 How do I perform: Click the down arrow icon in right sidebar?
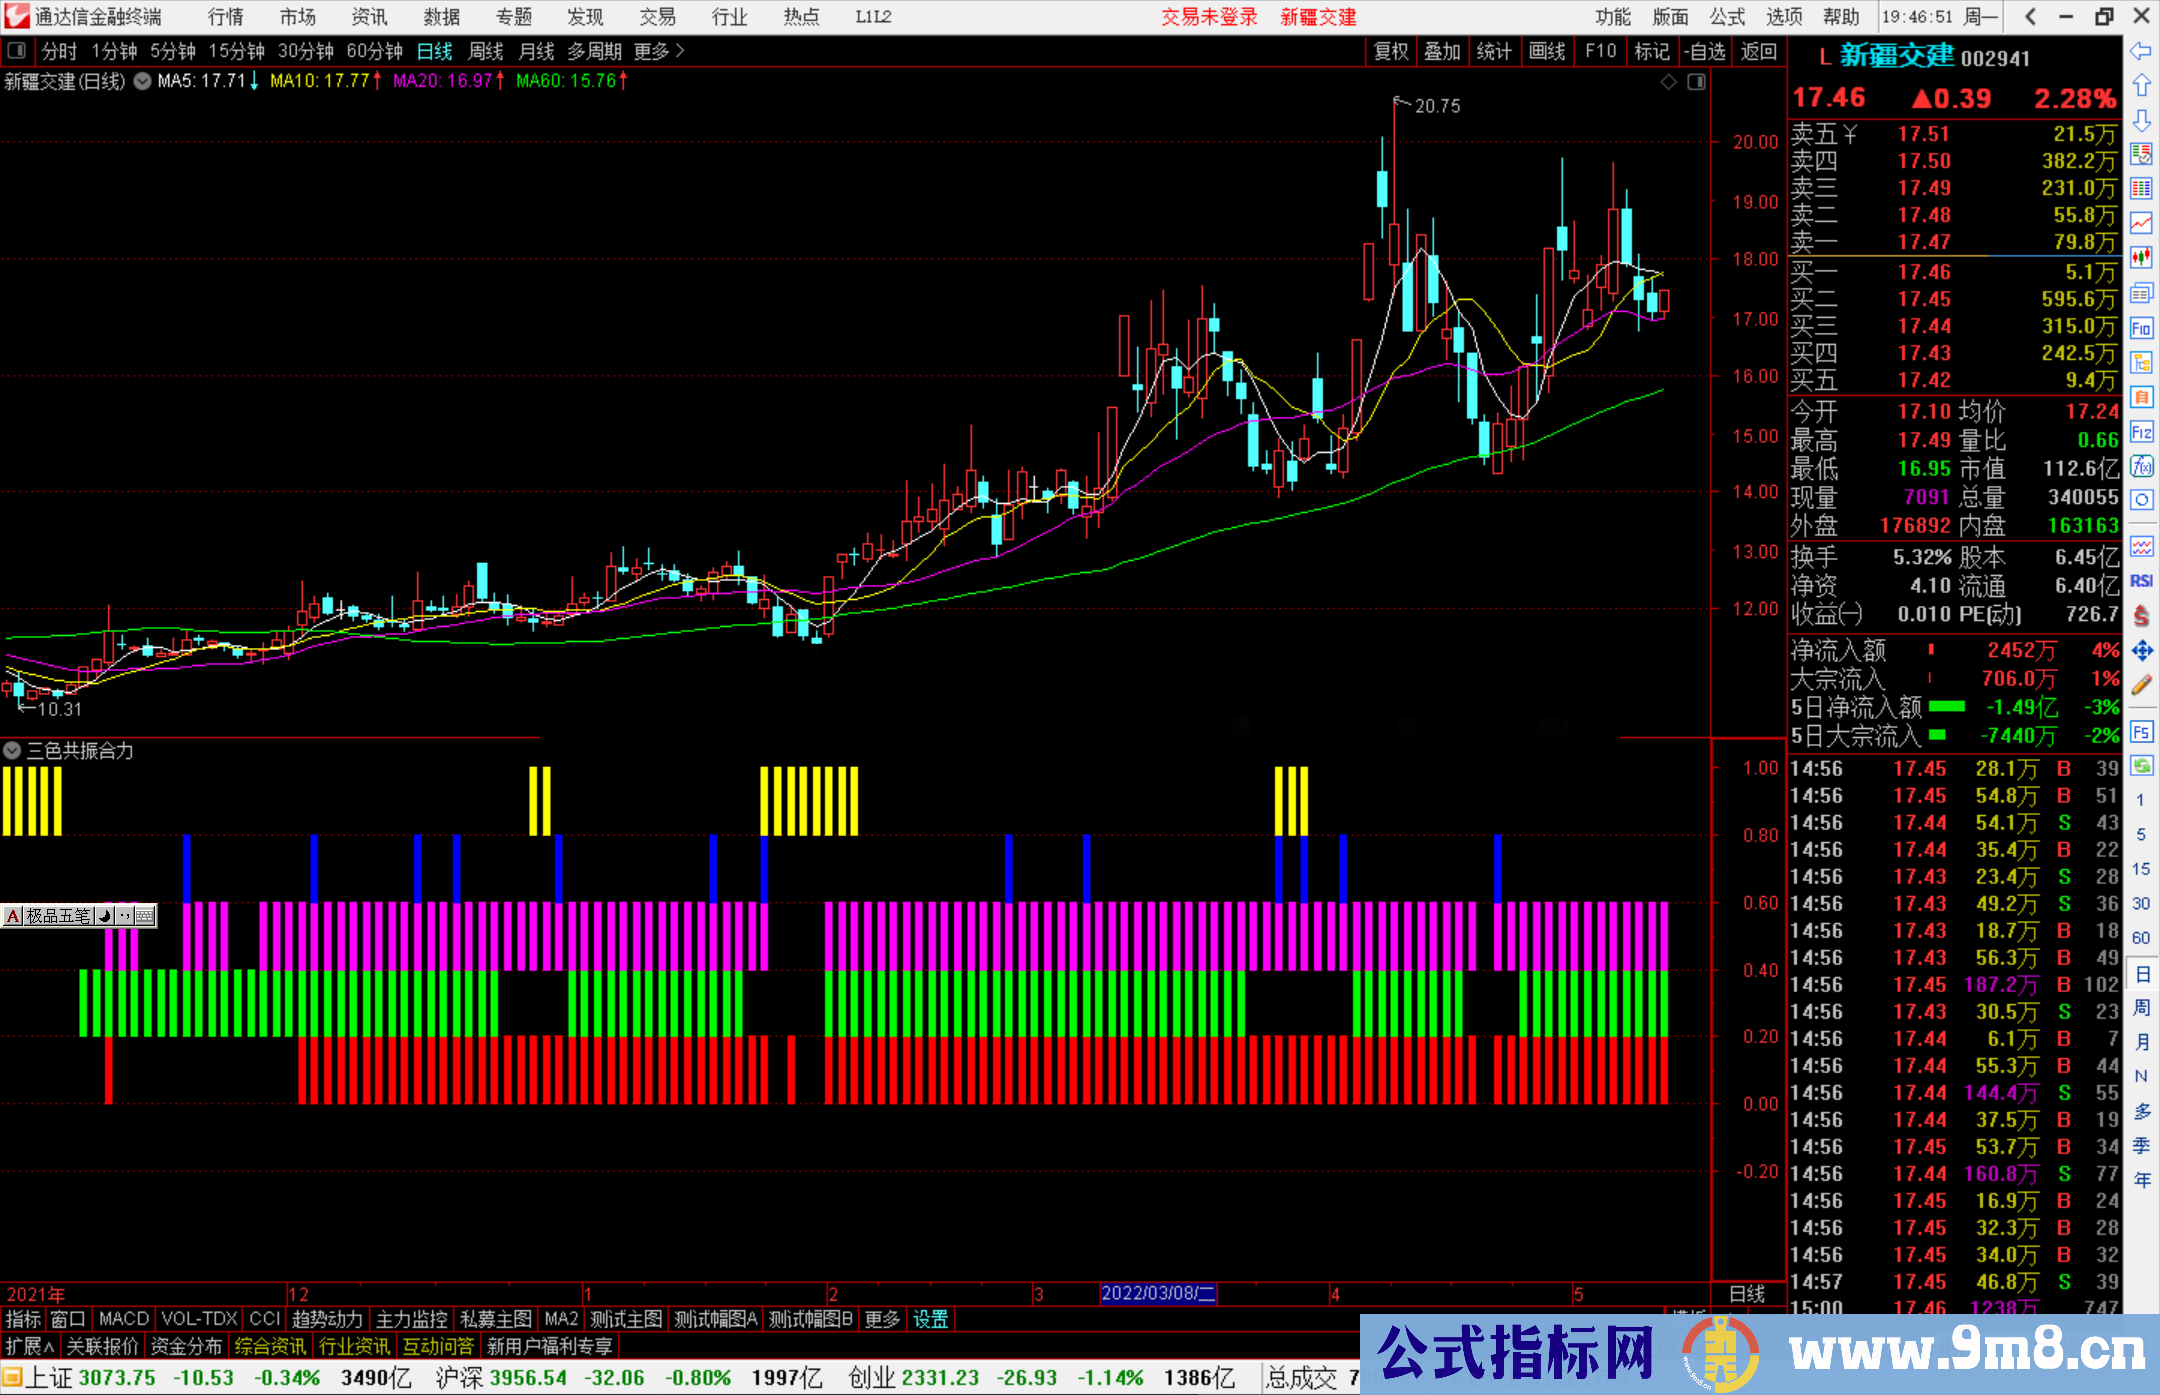[2141, 120]
